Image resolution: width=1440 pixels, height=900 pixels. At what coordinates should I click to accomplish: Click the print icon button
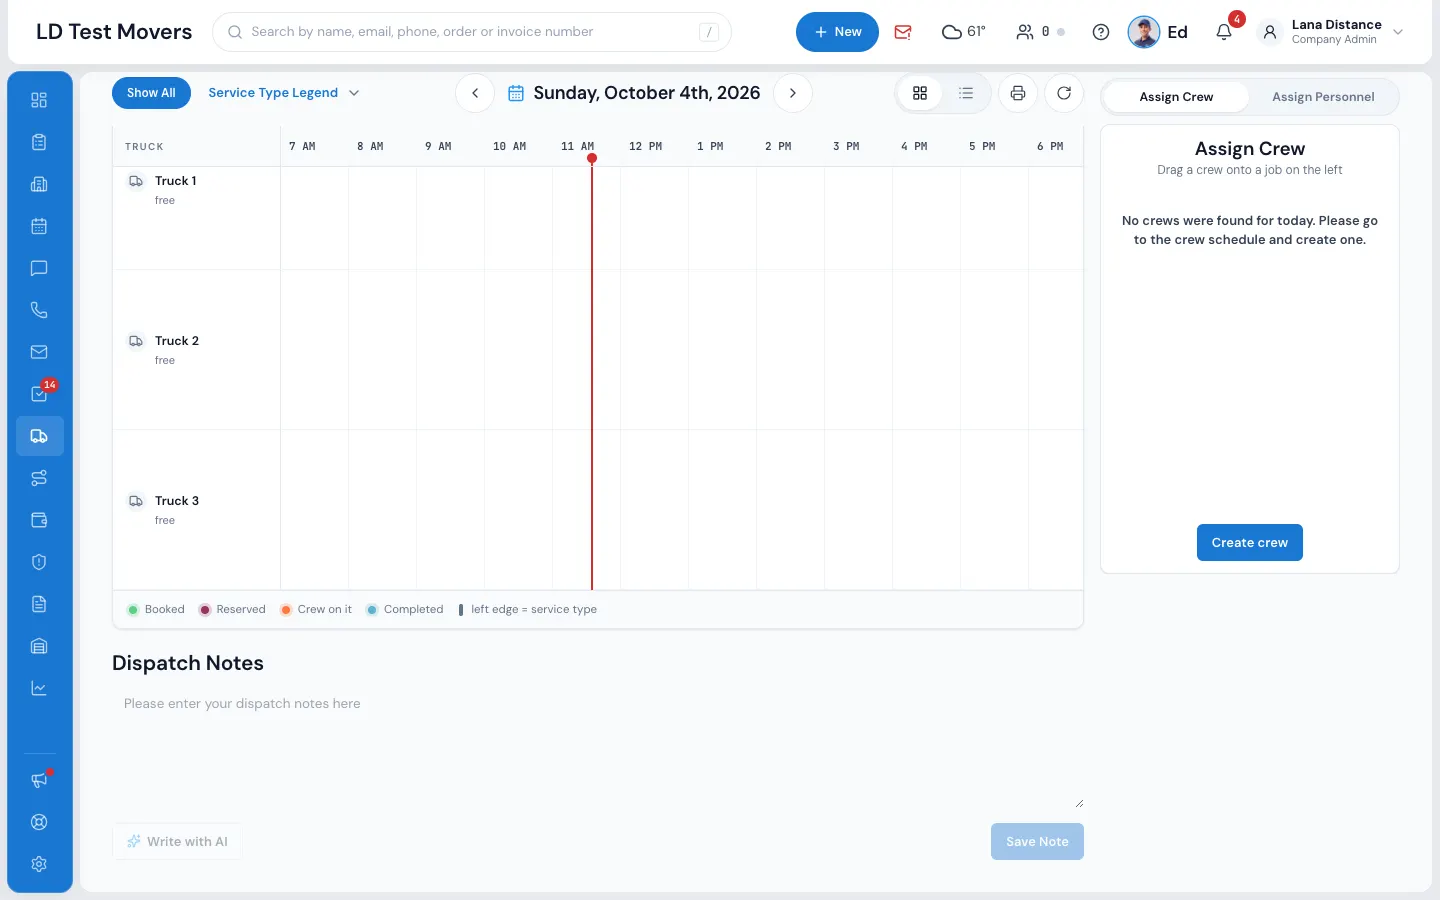(x=1017, y=93)
